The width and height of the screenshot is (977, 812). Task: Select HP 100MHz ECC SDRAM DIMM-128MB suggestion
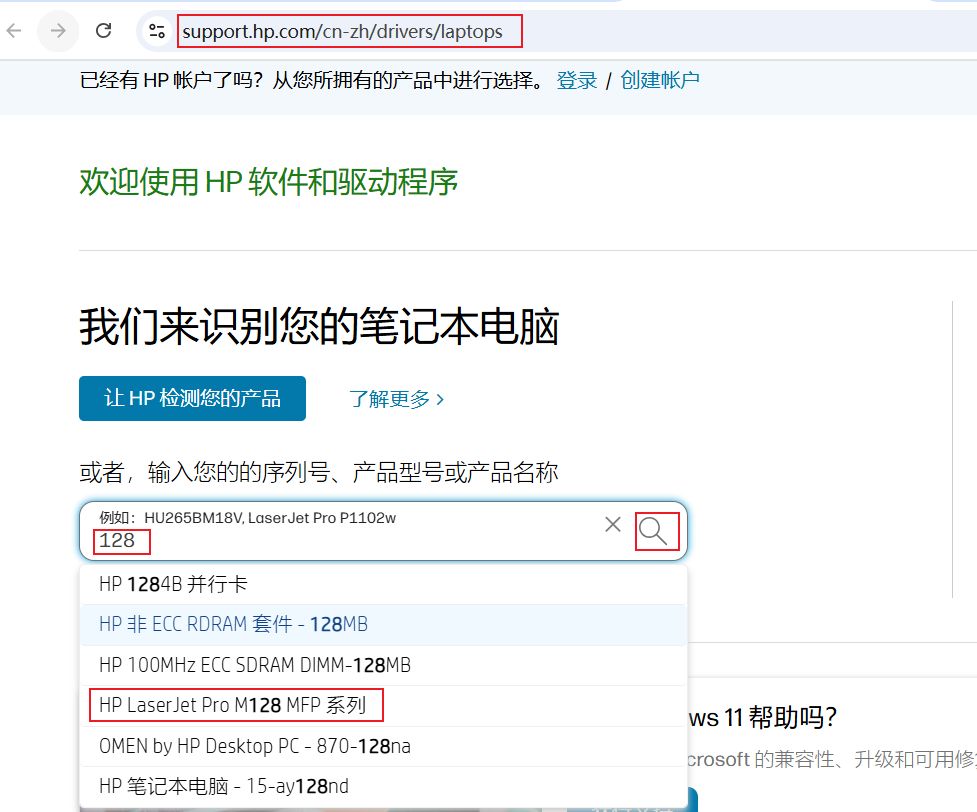255,665
